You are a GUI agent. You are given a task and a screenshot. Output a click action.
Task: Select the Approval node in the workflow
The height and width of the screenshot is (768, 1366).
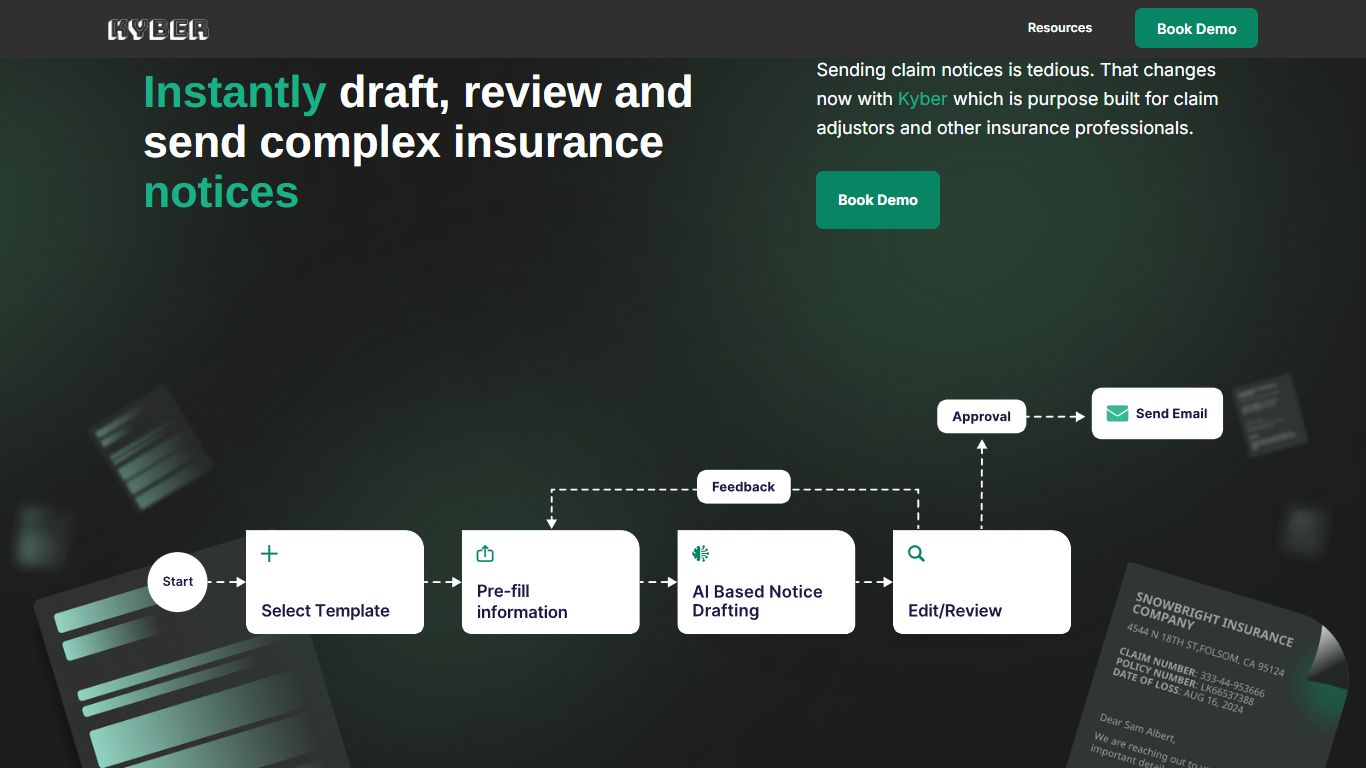click(x=981, y=416)
